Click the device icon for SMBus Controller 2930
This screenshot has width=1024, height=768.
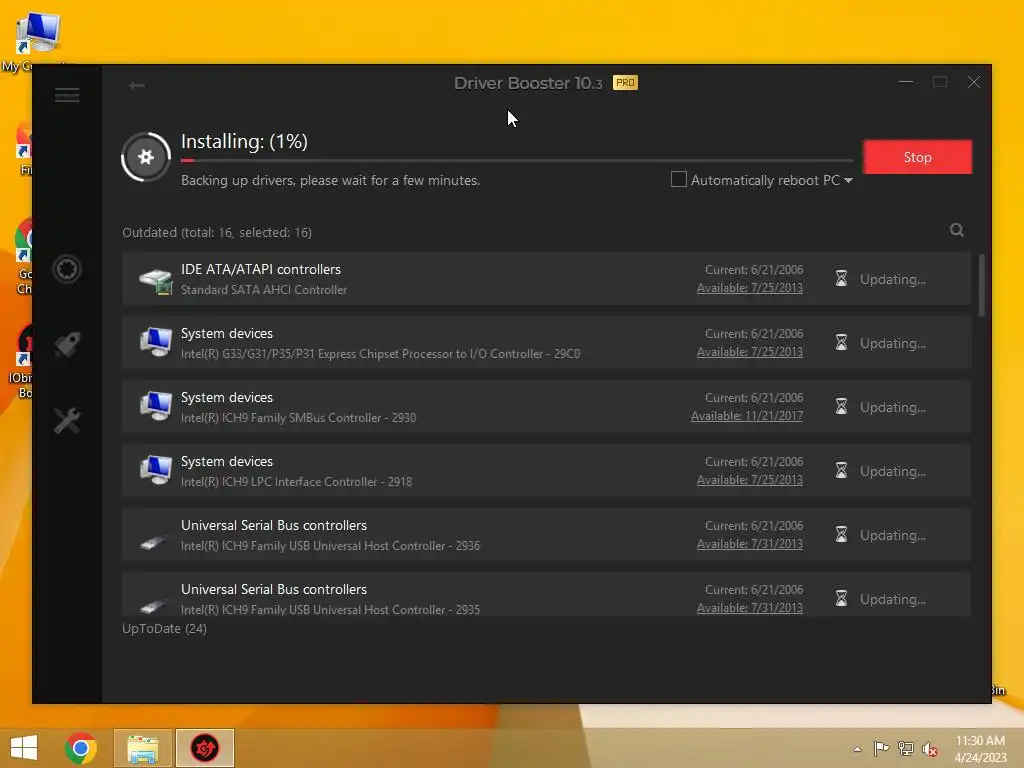point(155,406)
